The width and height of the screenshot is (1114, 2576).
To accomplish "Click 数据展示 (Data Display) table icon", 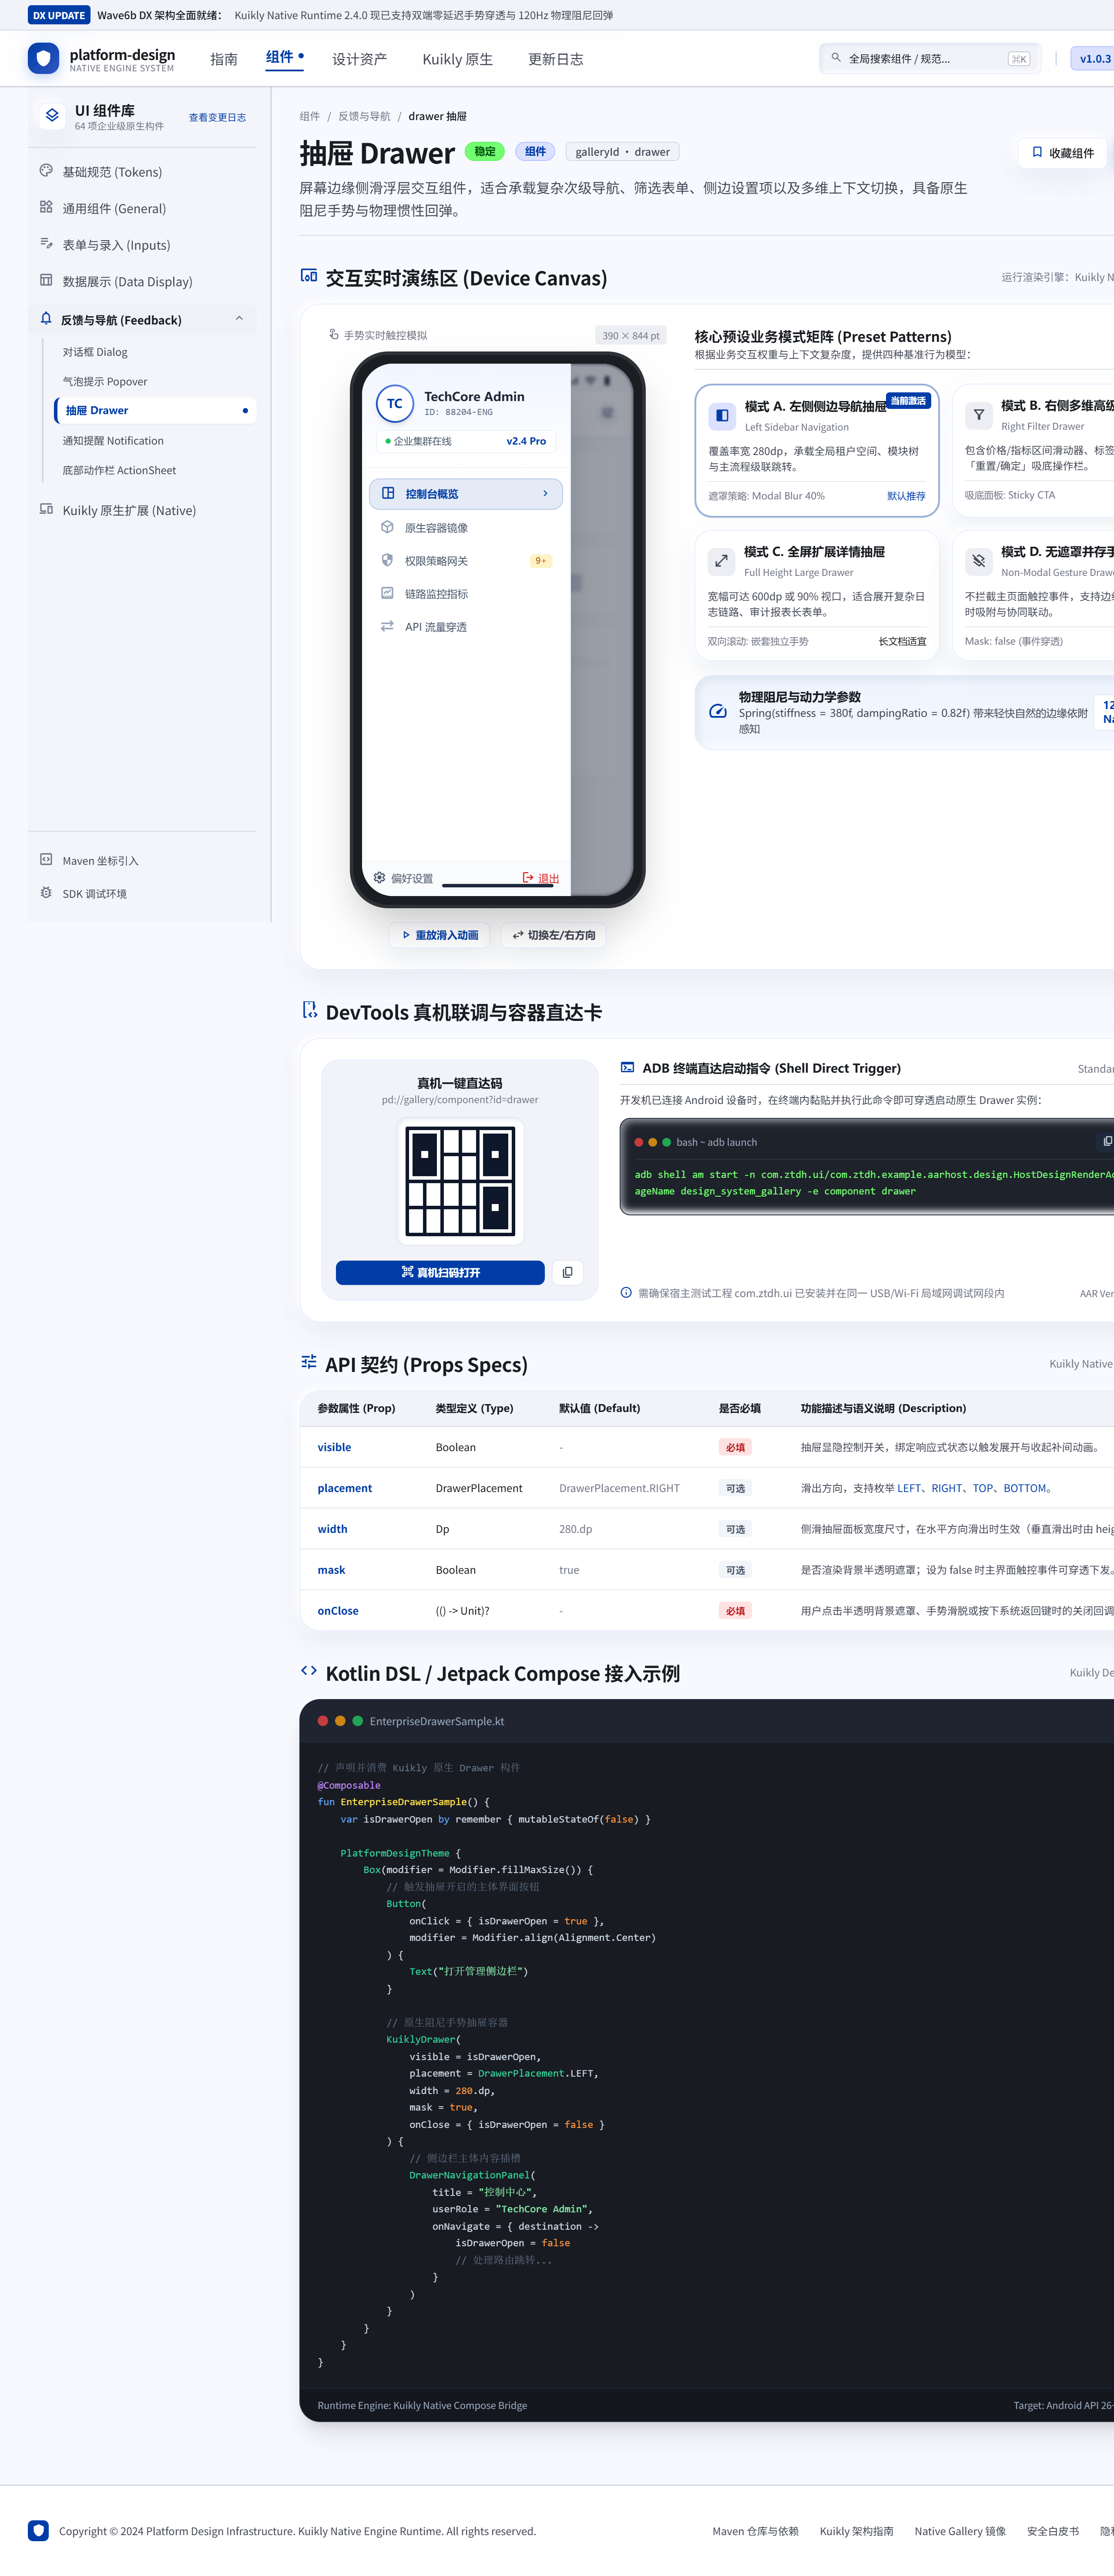I will coord(46,280).
